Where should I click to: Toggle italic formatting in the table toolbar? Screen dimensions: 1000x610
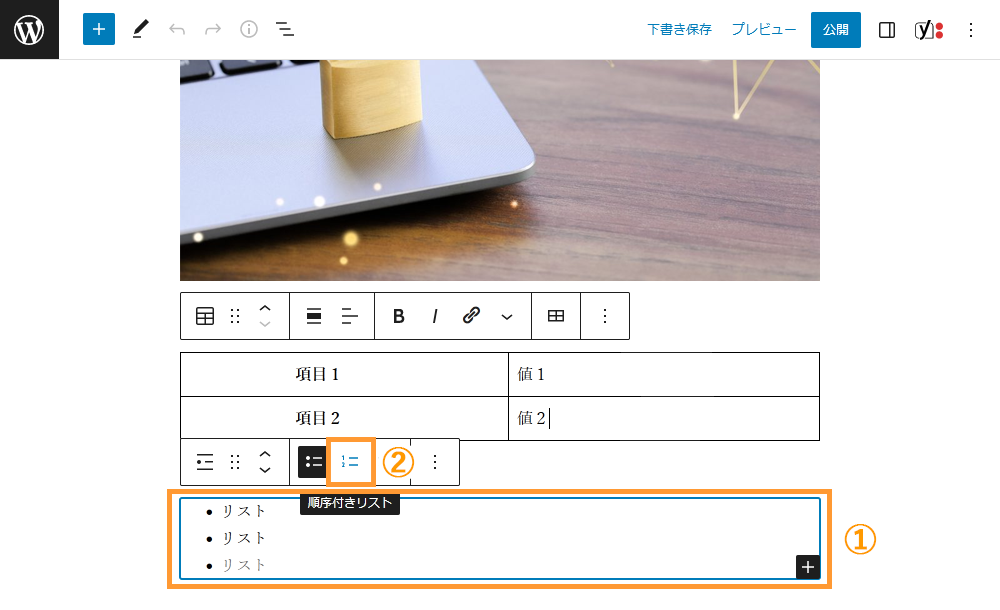point(434,315)
